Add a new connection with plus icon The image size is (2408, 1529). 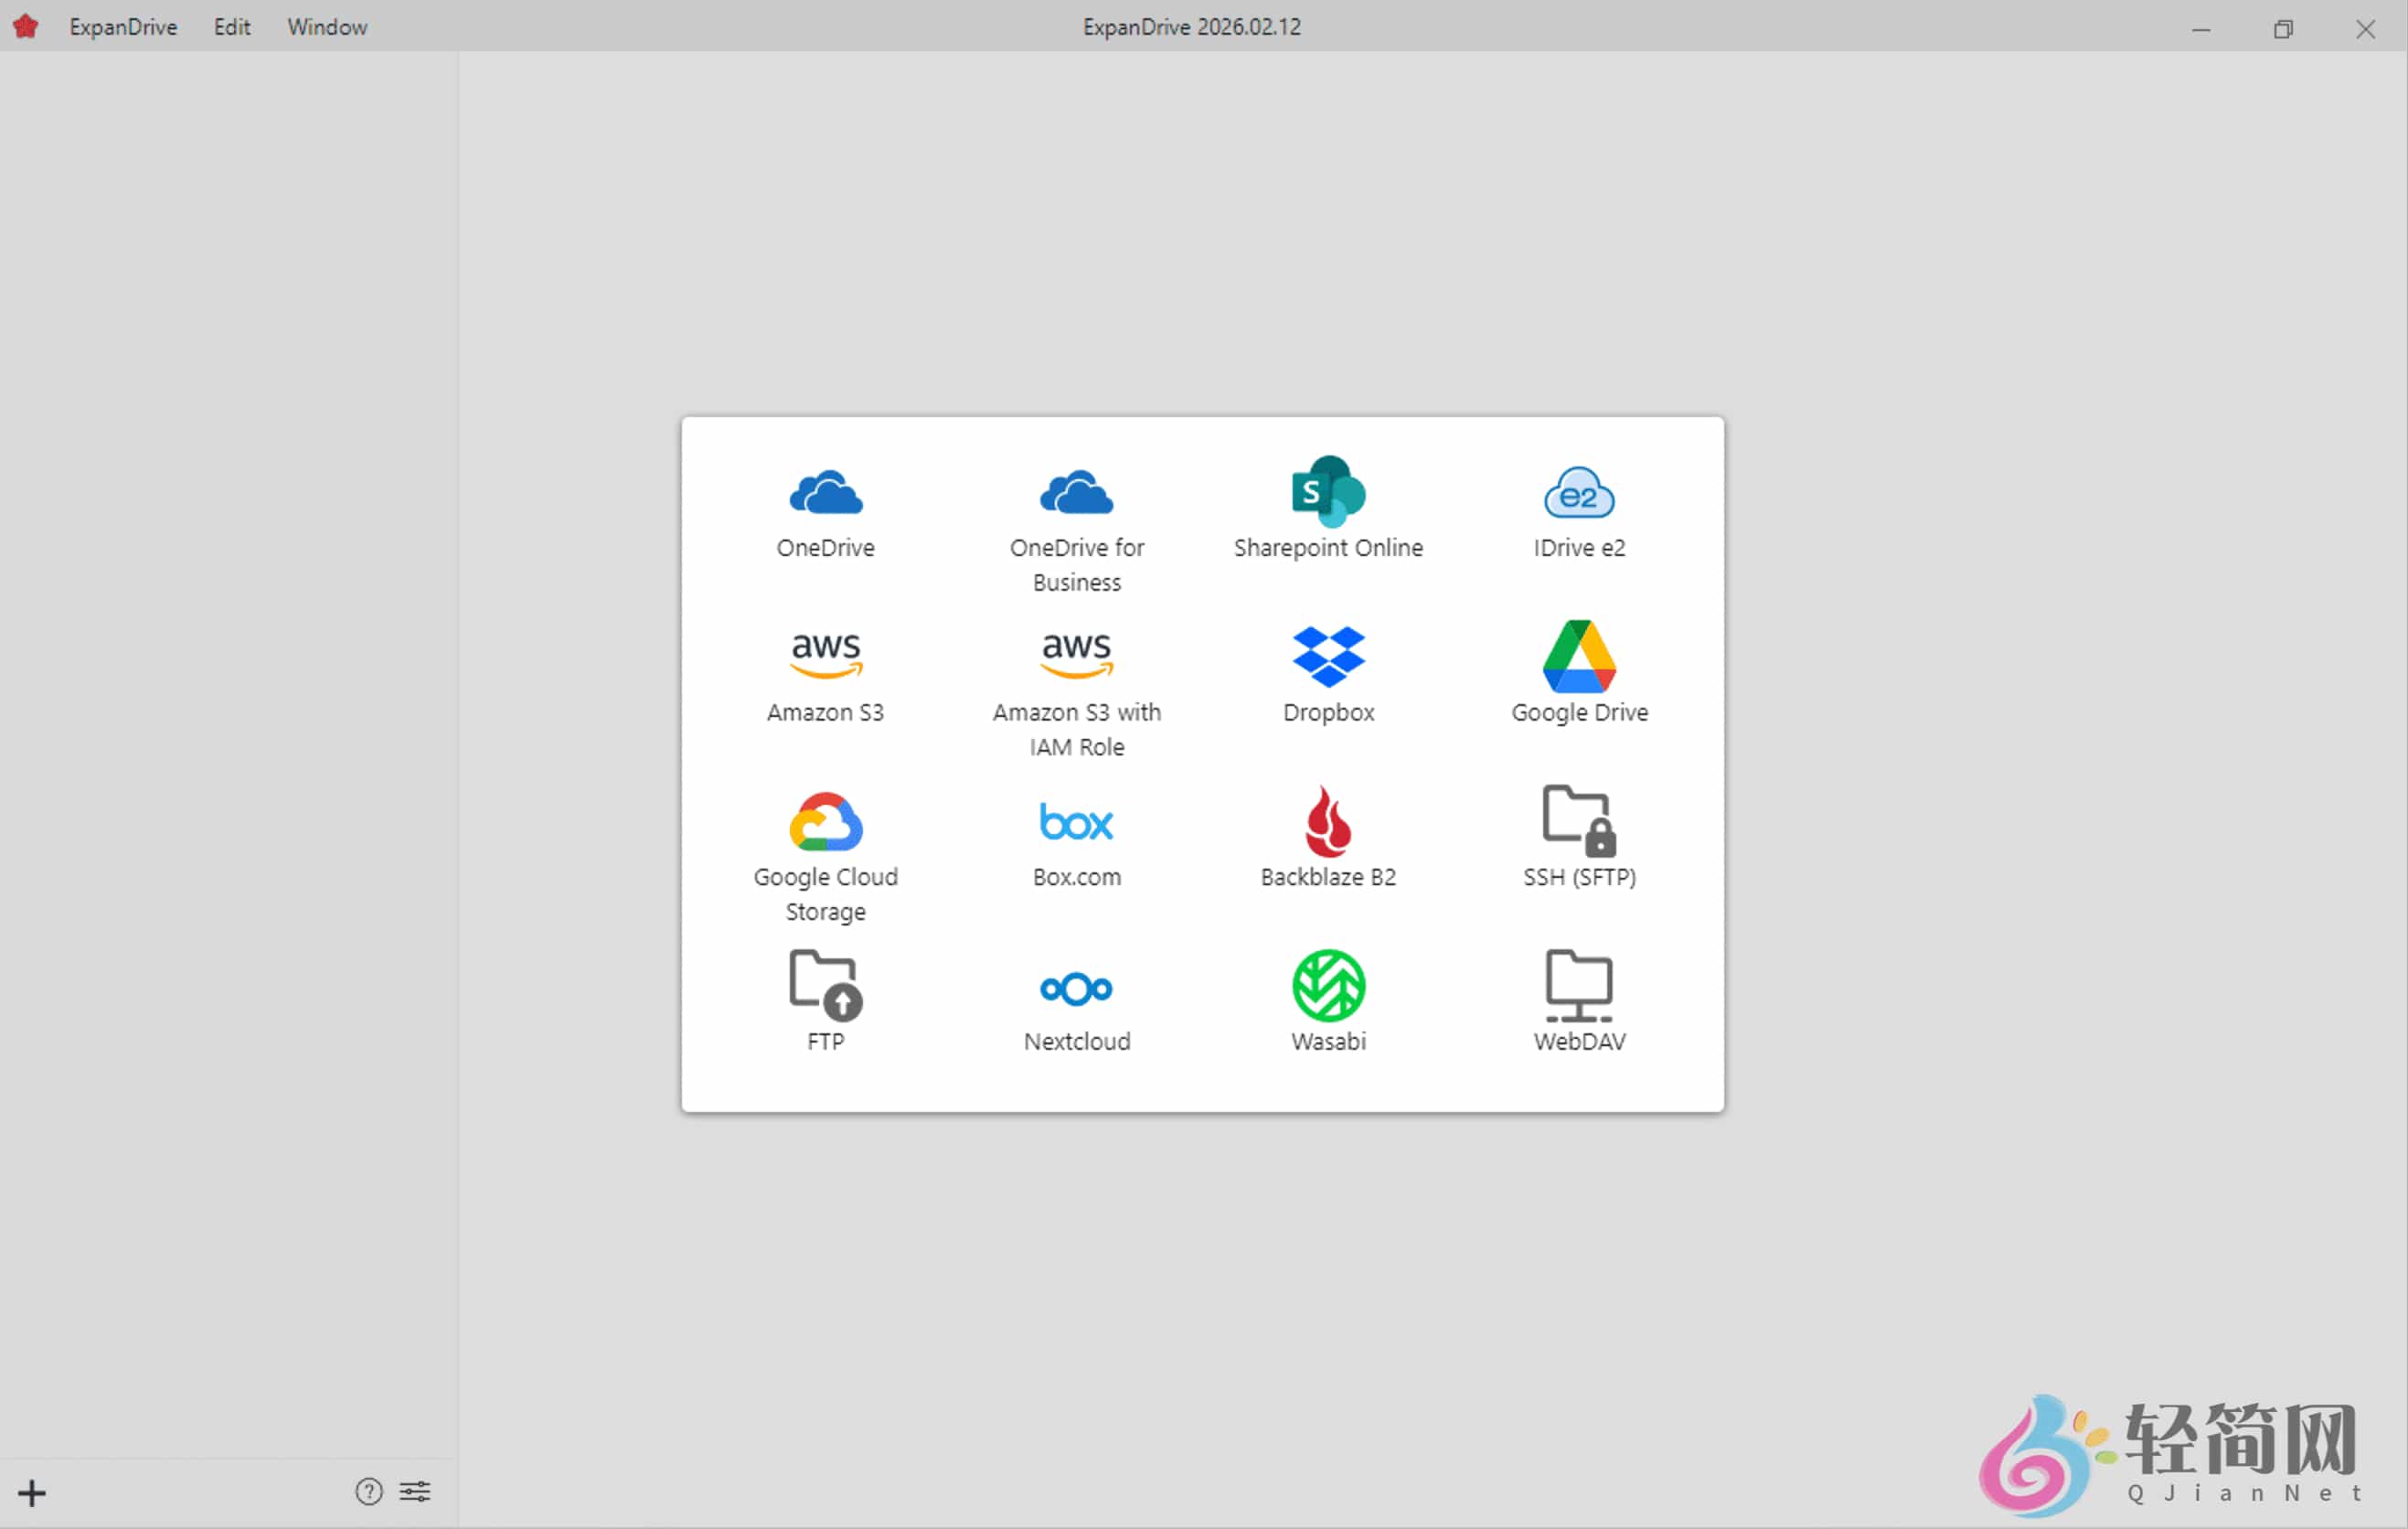(32, 1493)
